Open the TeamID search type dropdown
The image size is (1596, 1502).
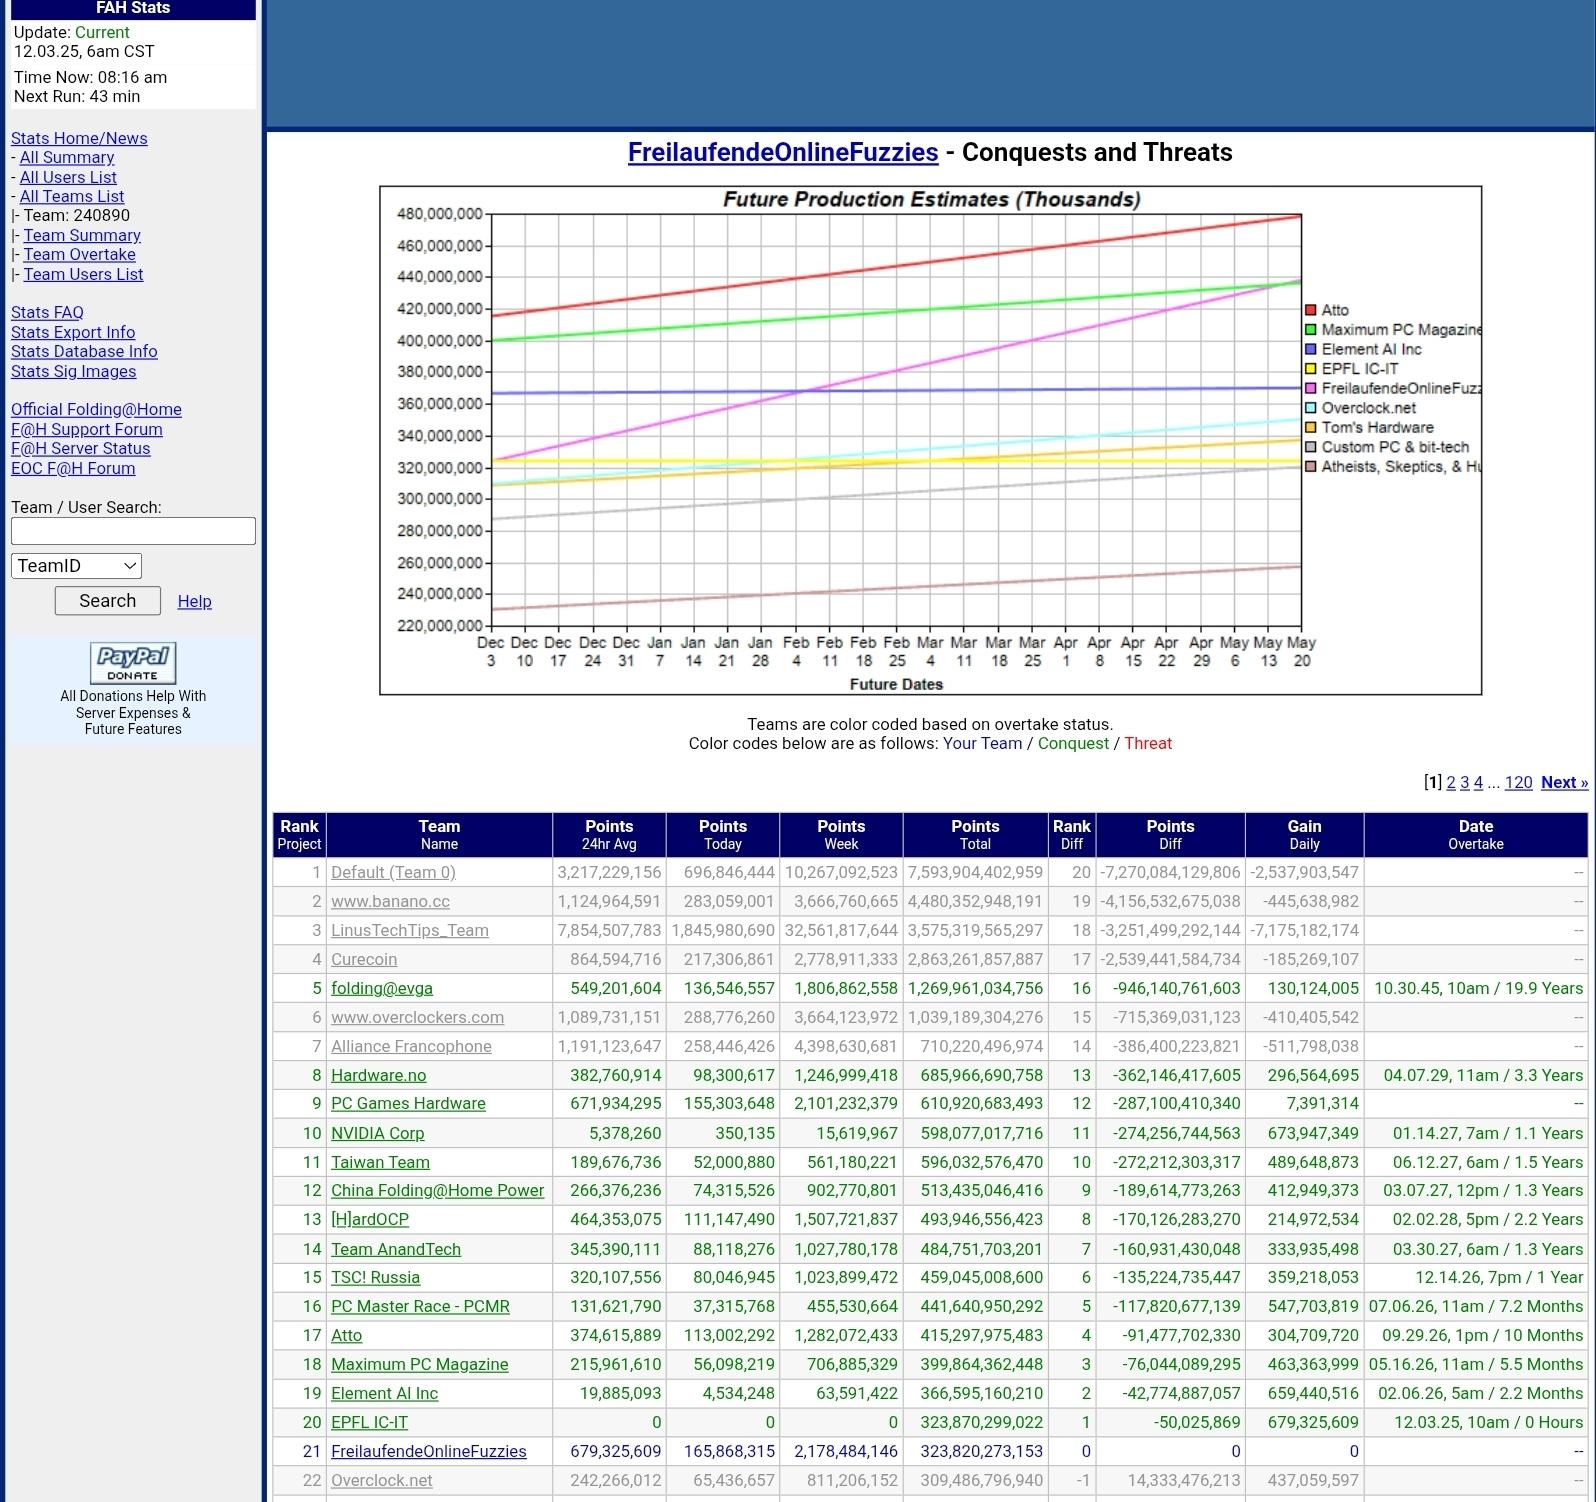76,566
